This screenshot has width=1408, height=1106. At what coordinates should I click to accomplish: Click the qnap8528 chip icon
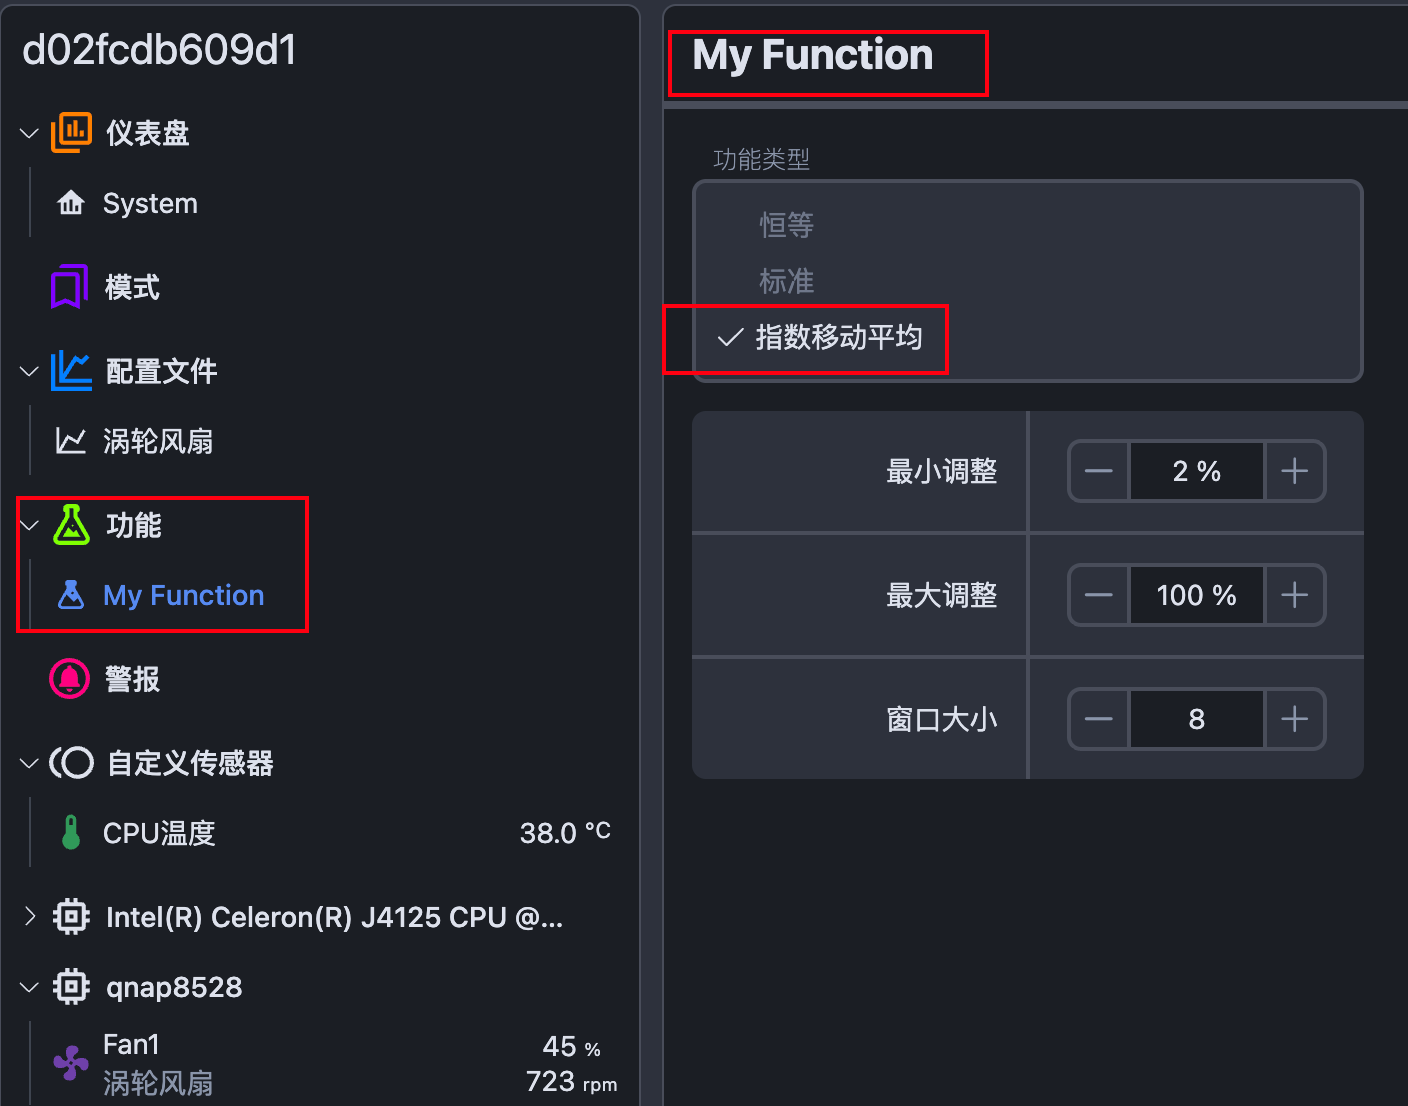coord(71,987)
